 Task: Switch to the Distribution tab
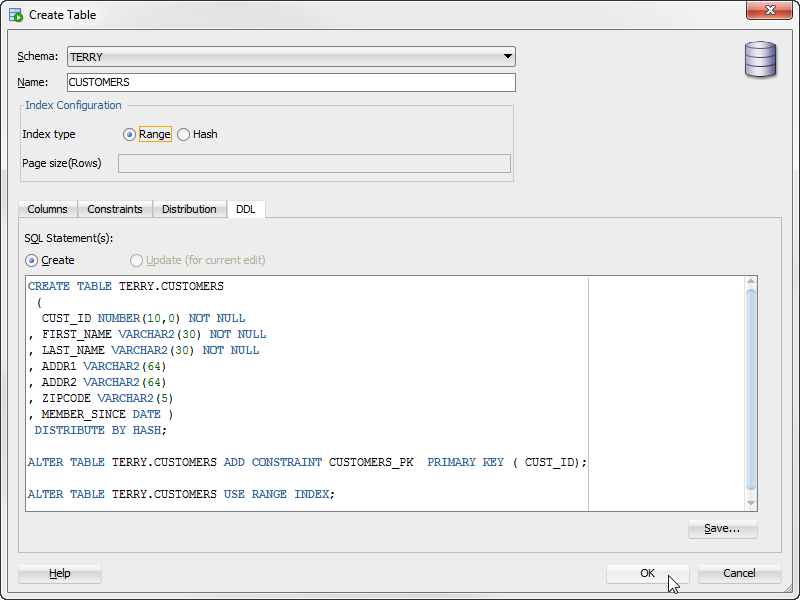pyautogui.click(x=189, y=209)
